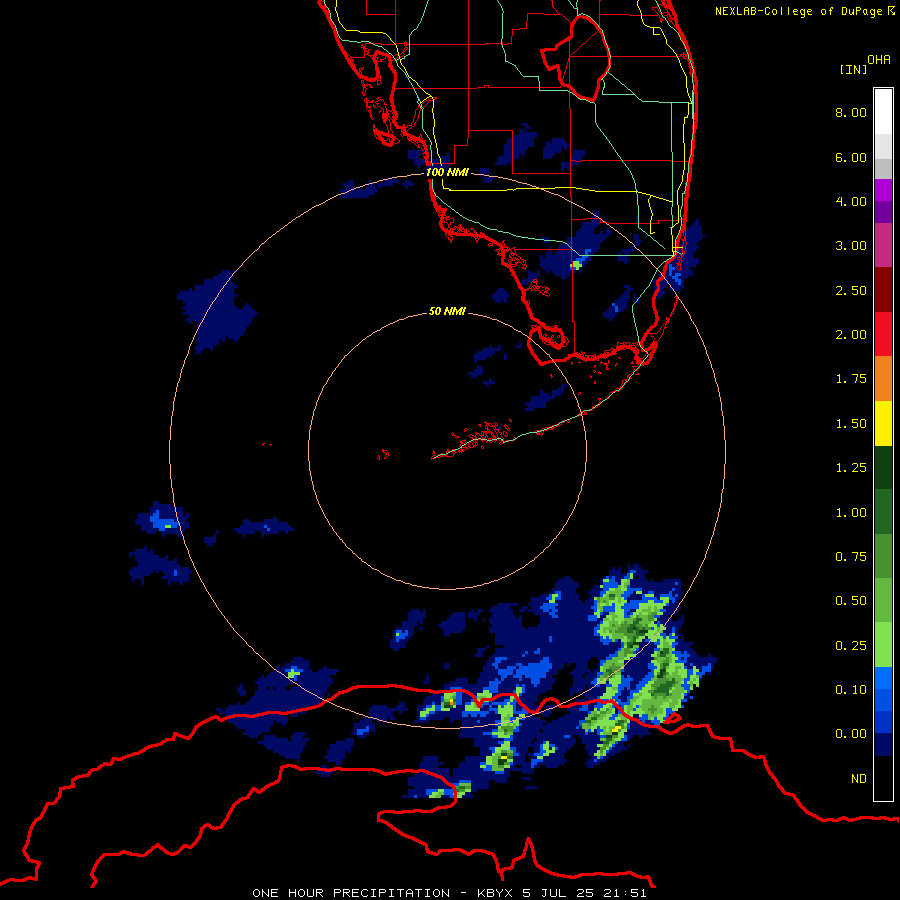Click the 6.00 legend value
The height and width of the screenshot is (900, 900).
coord(851,157)
